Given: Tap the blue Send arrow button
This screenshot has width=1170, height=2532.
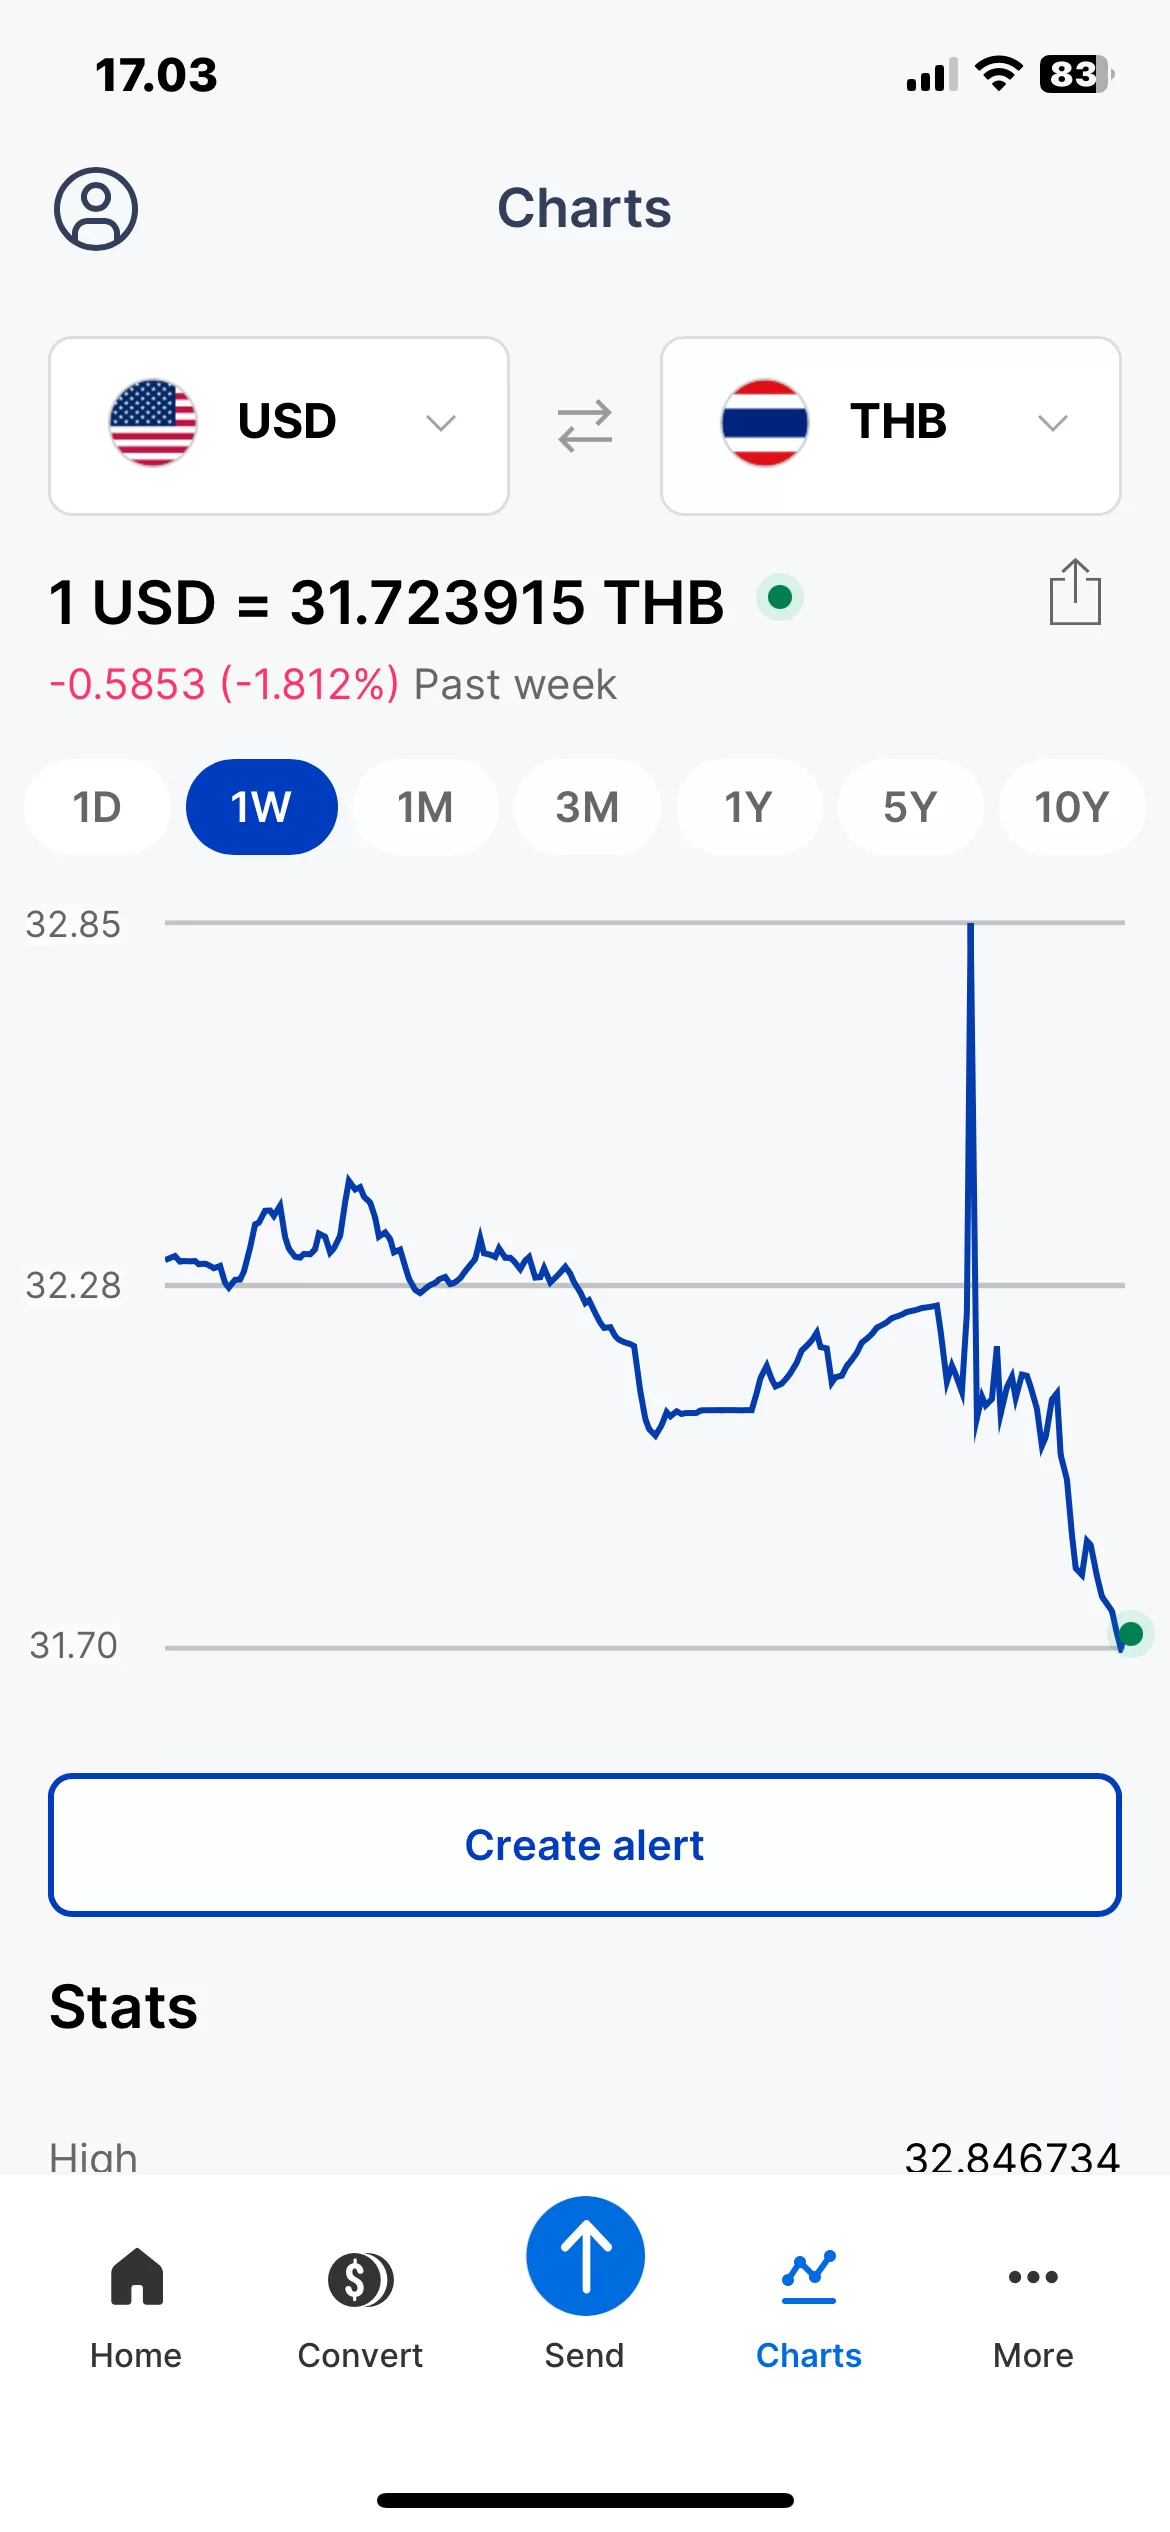Looking at the screenshot, I should pos(585,2257).
